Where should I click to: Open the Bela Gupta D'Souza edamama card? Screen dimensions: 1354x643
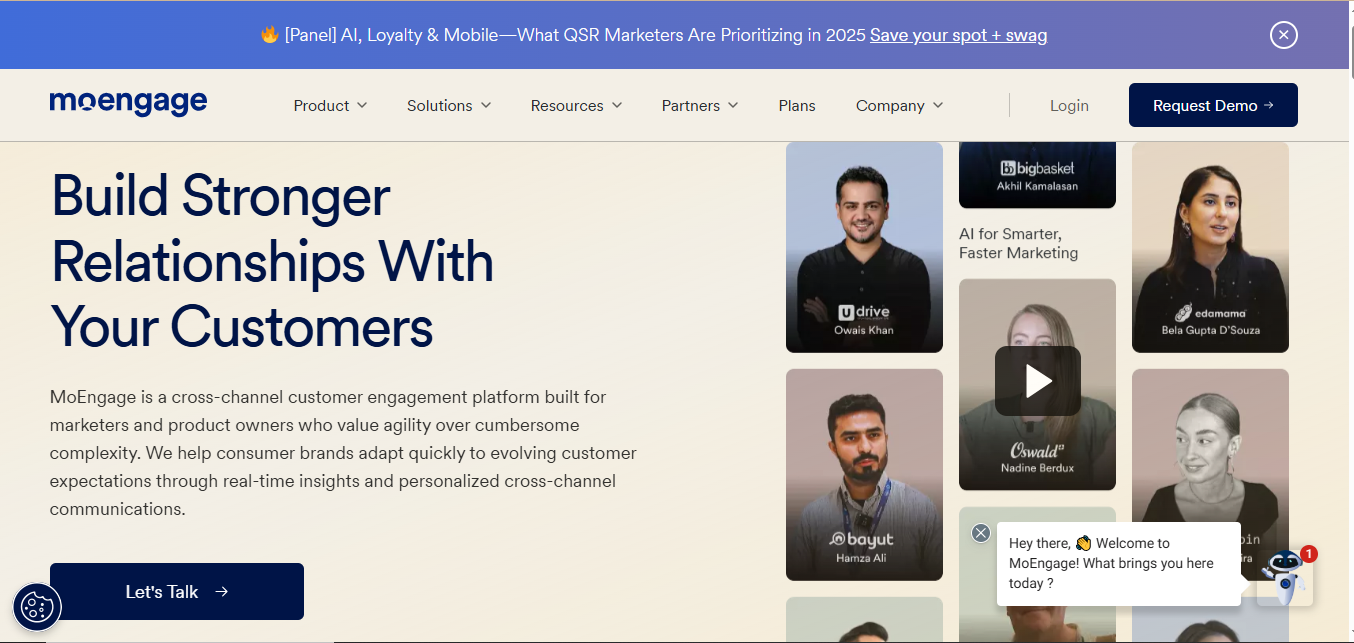[1210, 247]
